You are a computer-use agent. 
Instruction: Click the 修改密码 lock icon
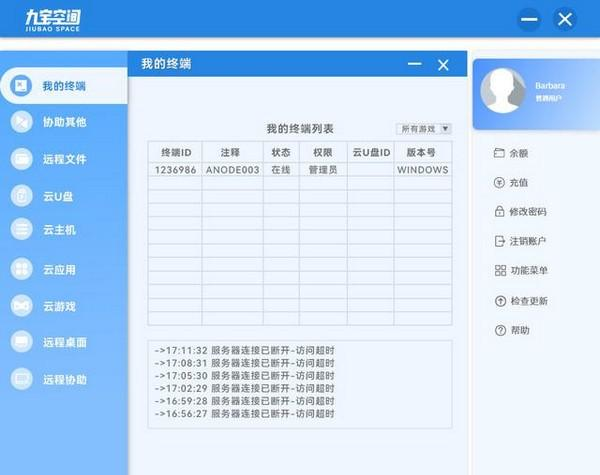[x=499, y=211]
